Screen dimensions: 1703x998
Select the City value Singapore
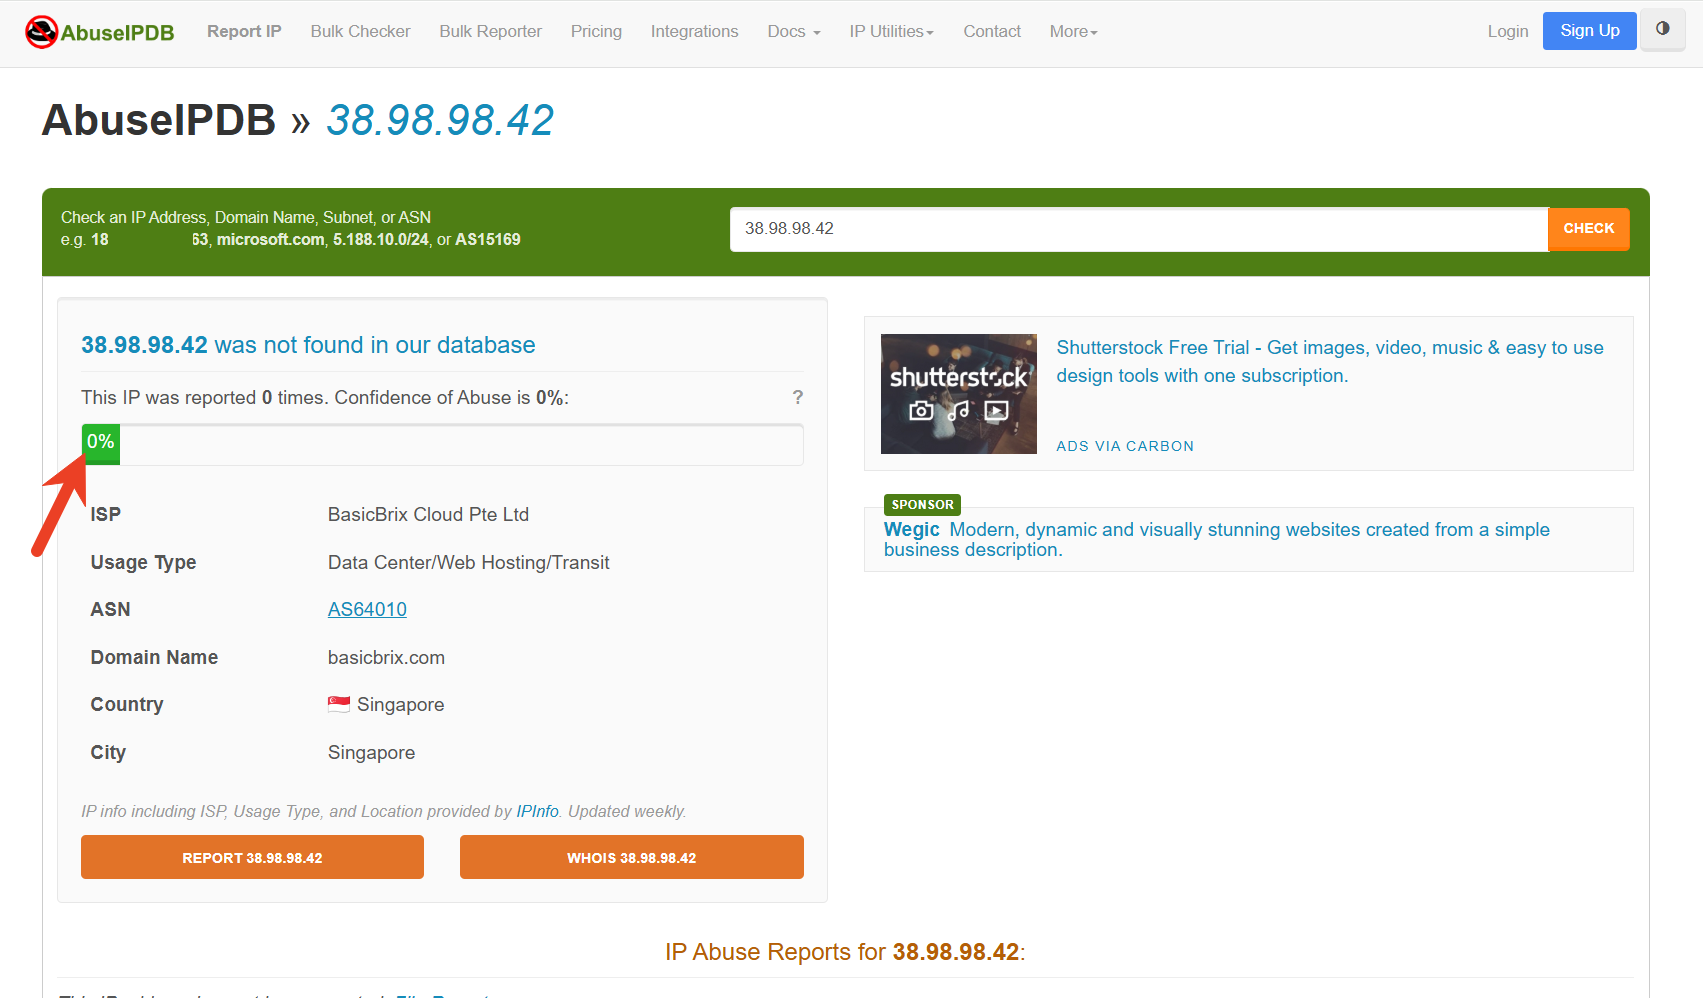click(371, 752)
